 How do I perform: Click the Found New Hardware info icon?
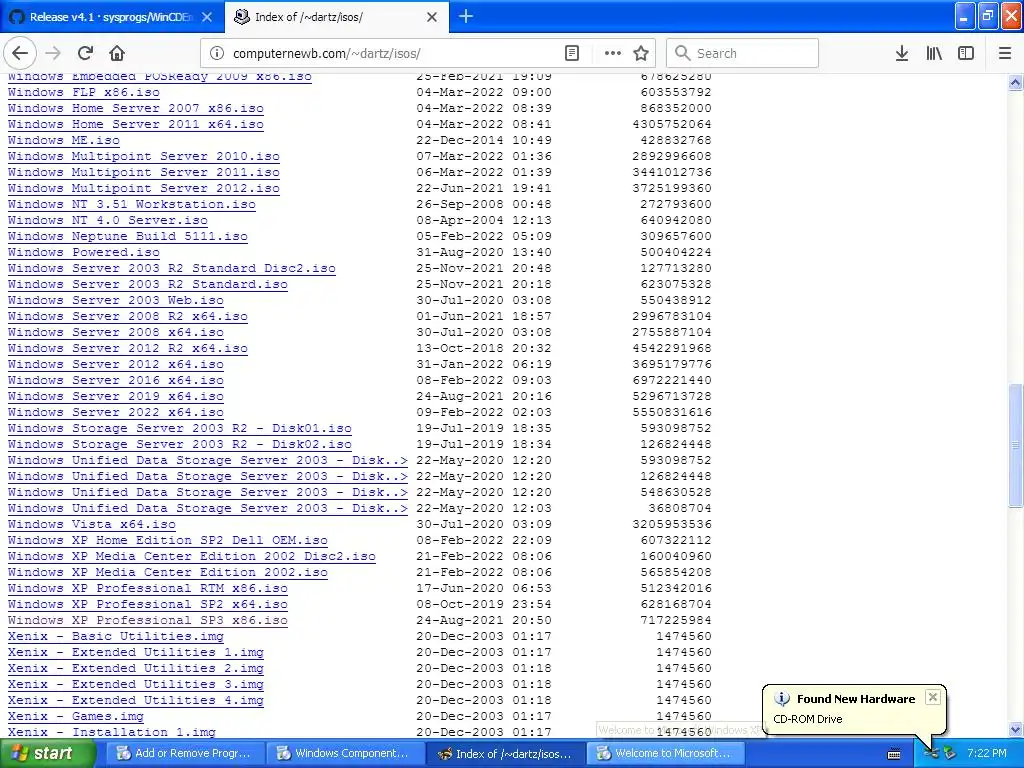point(782,699)
